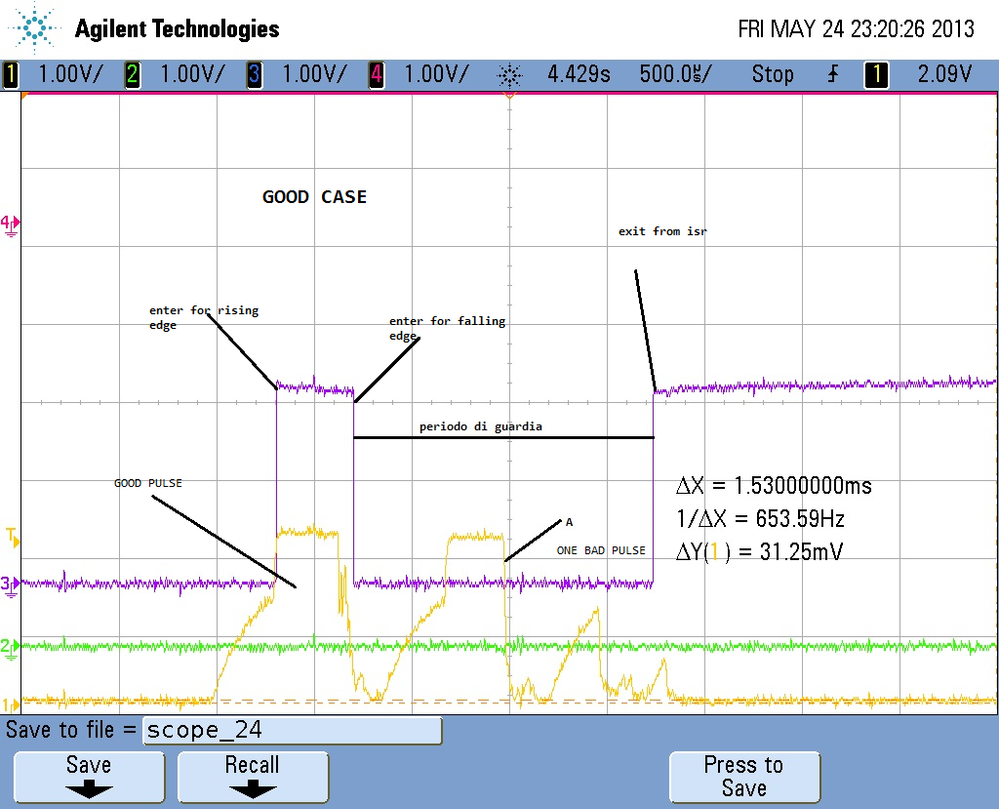Click the Press to Save button

(x=744, y=777)
